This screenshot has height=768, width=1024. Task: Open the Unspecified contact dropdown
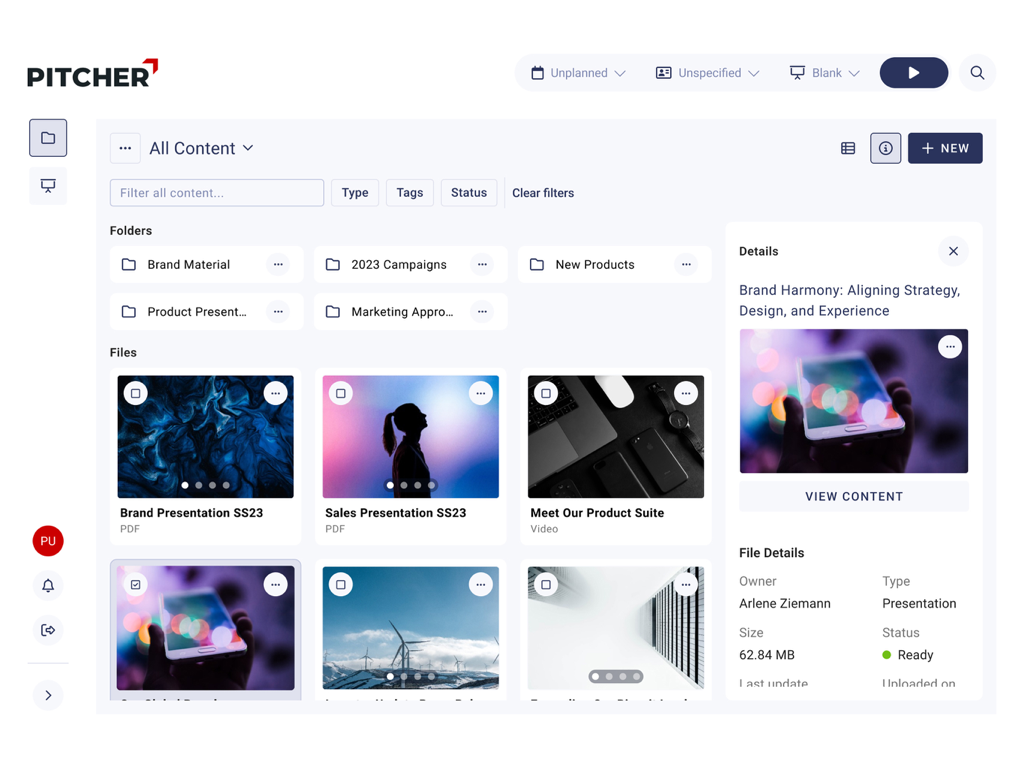click(x=707, y=72)
